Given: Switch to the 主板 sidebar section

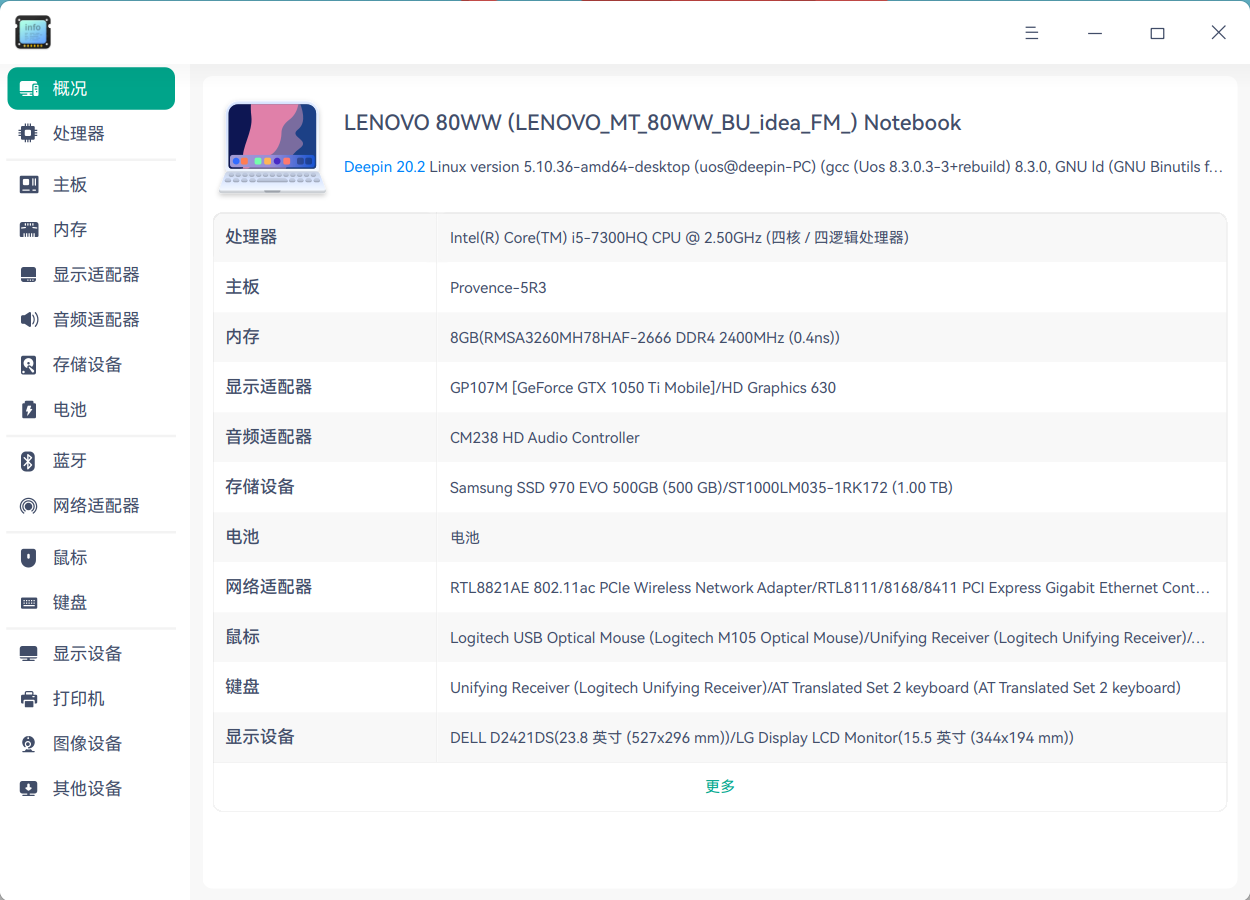Looking at the screenshot, I should pyautogui.click(x=91, y=185).
